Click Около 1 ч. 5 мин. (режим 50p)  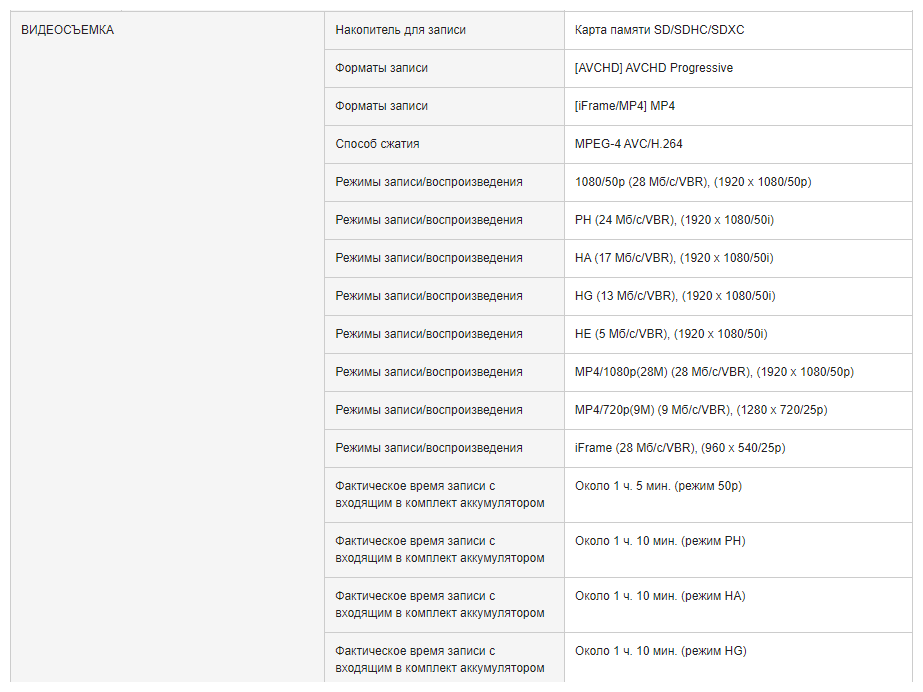(658, 486)
